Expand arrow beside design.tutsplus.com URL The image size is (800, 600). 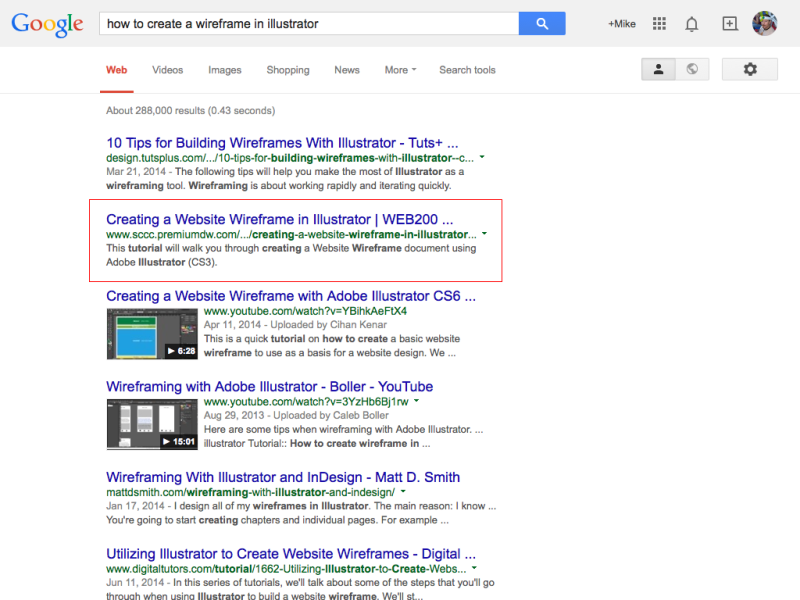pyautogui.click(x=482, y=157)
